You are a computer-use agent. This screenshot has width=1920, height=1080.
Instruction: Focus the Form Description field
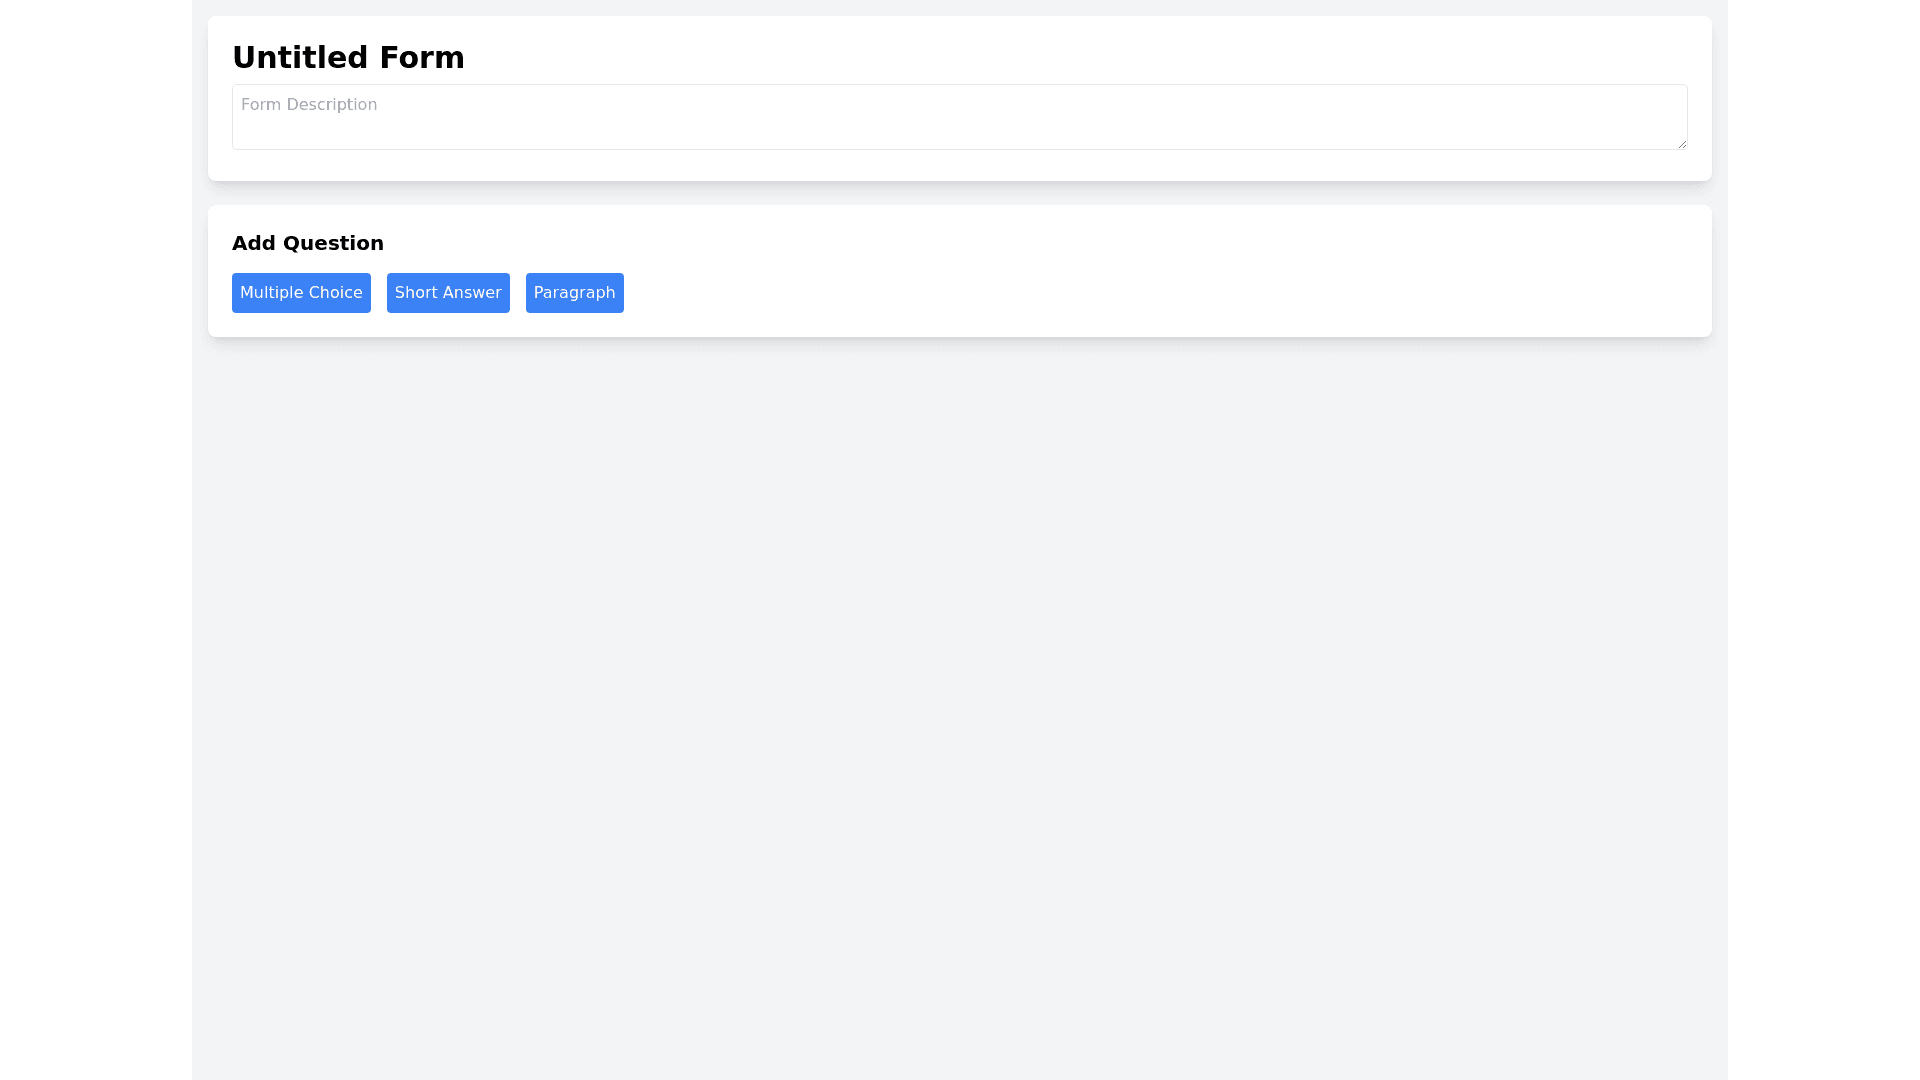(958, 117)
